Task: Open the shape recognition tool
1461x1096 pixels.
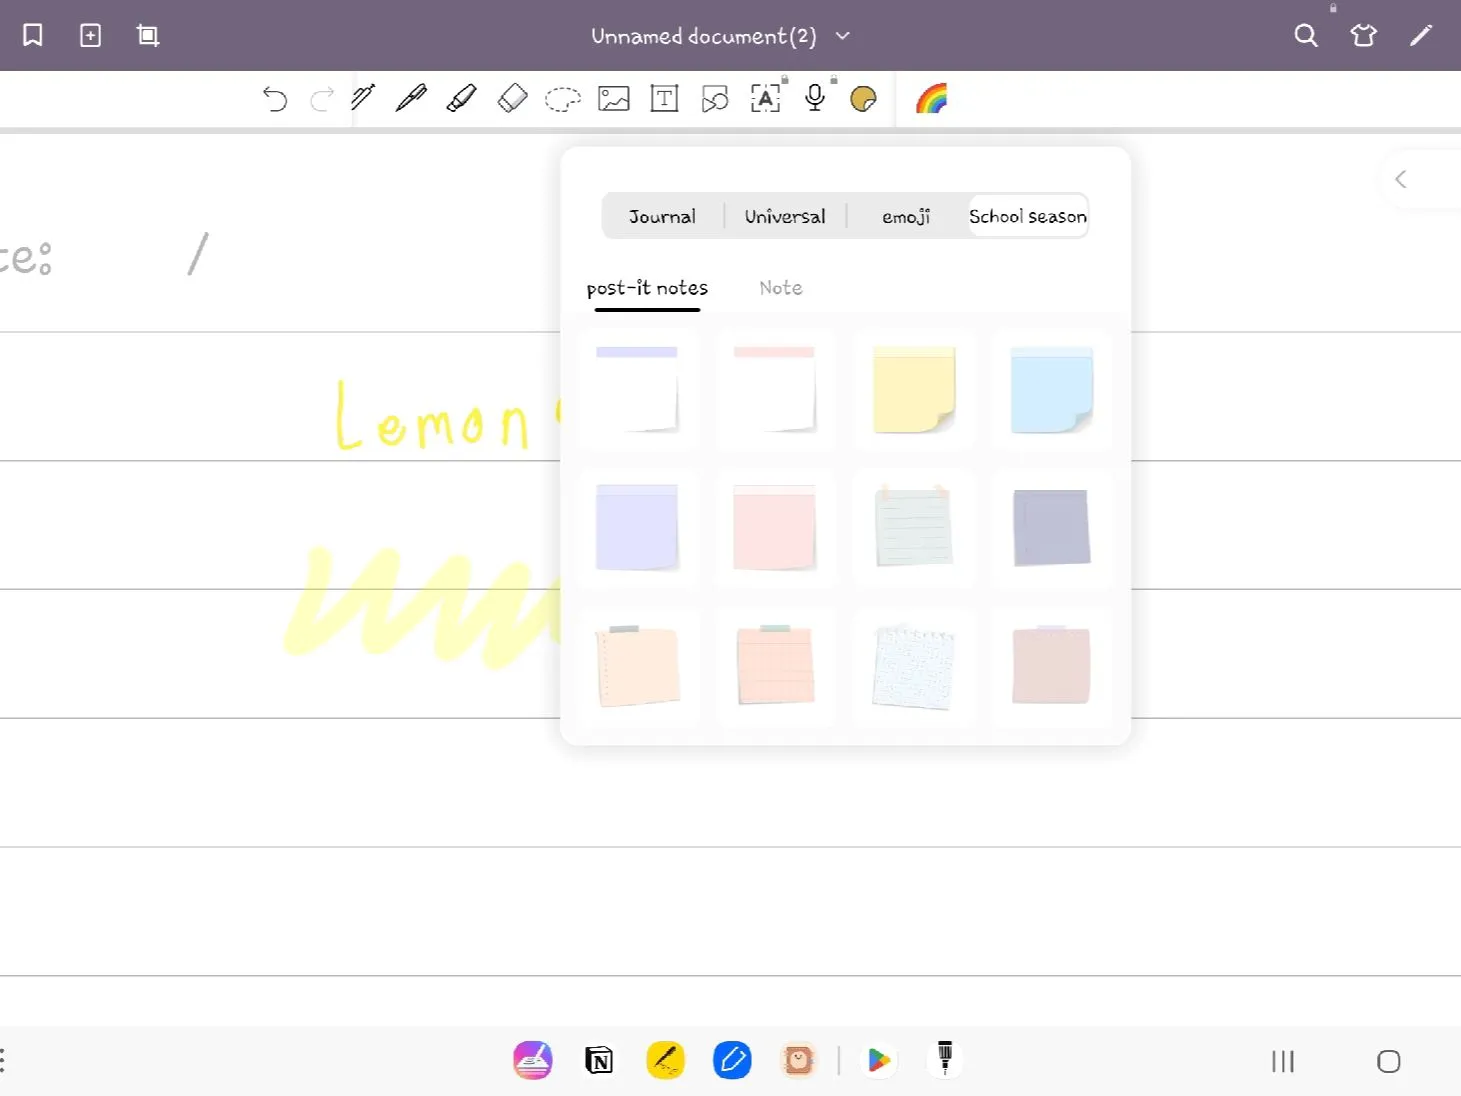Action: click(714, 98)
